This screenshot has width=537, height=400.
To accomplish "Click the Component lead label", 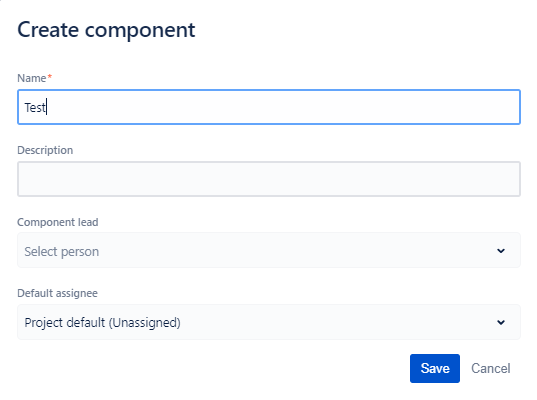I will (58, 222).
